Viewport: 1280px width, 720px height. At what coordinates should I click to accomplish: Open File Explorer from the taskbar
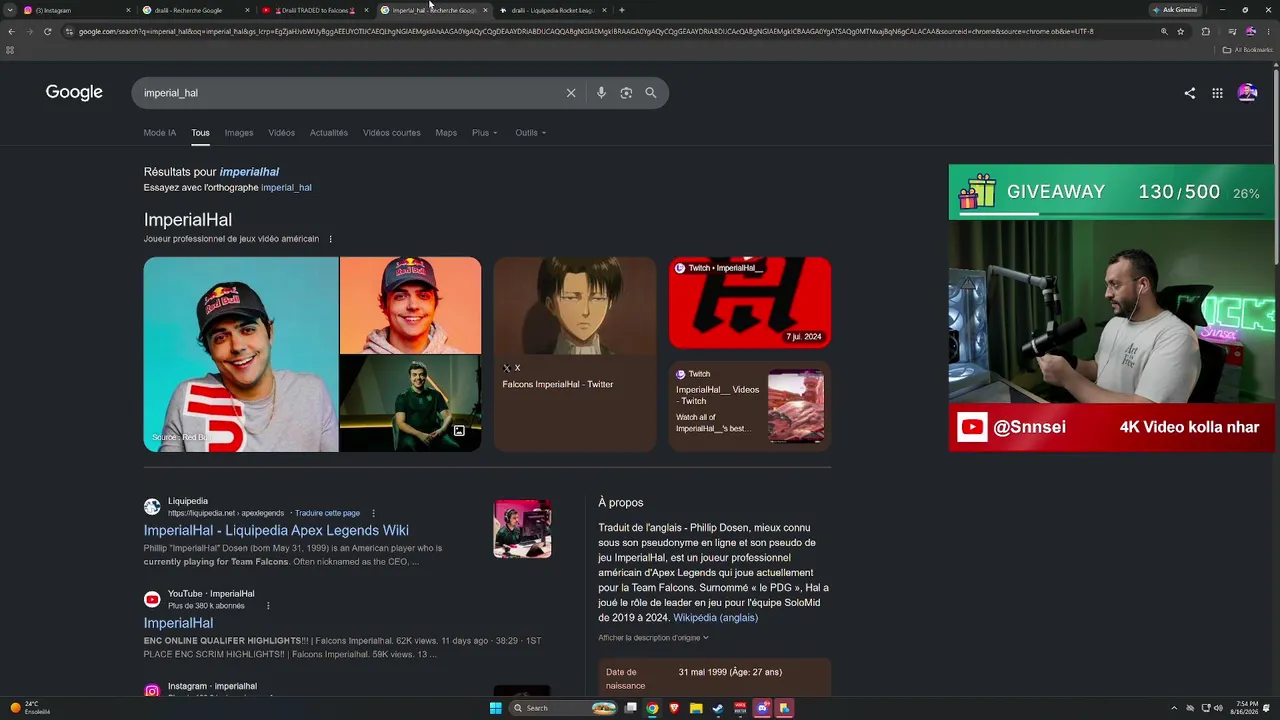[696, 708]
